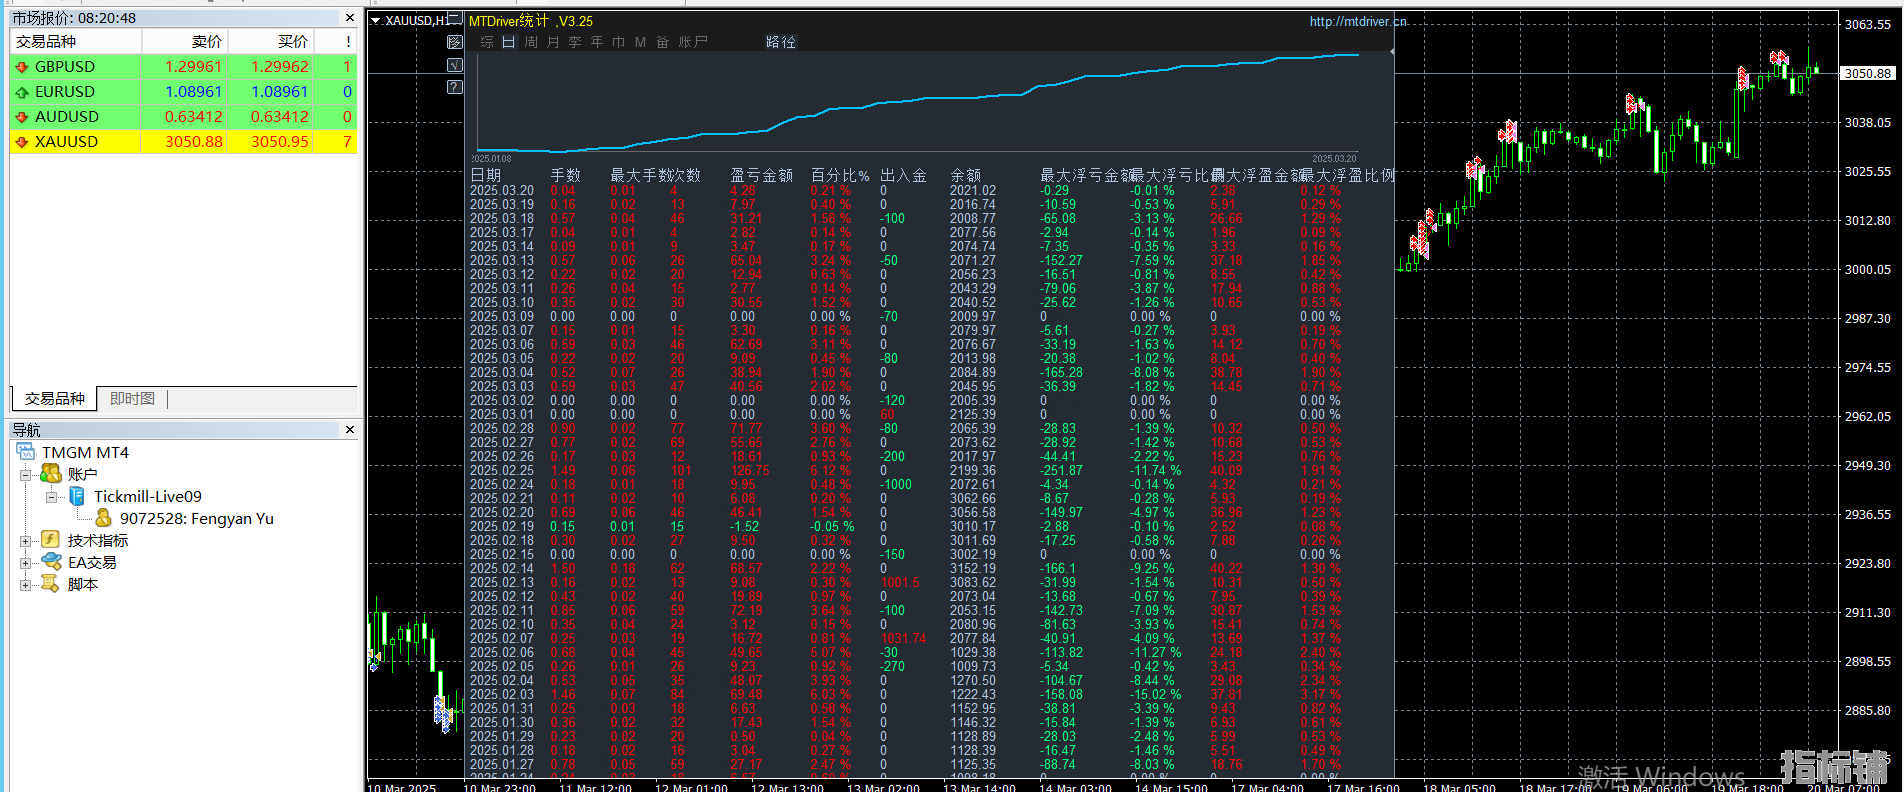Image resolution: width=1904 pixels, height=792 pixels.
Task: Click the 3050.88 current price marker on scale
Action: point(1867,73)
